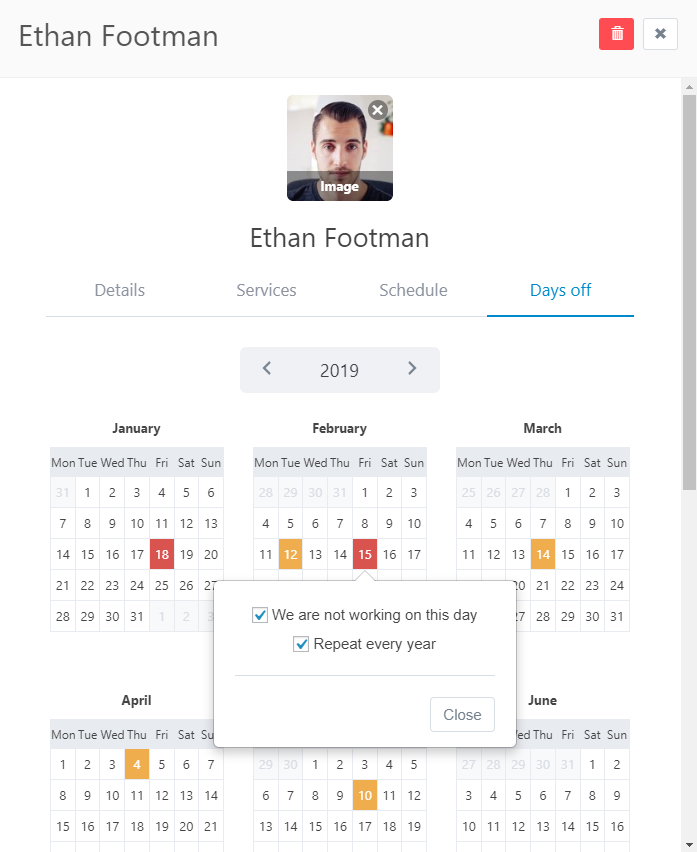The width and height of the screenshot is (697, 852).
Task: Toggle Repeat every year checkbox
Action: [x=301, y=644]
